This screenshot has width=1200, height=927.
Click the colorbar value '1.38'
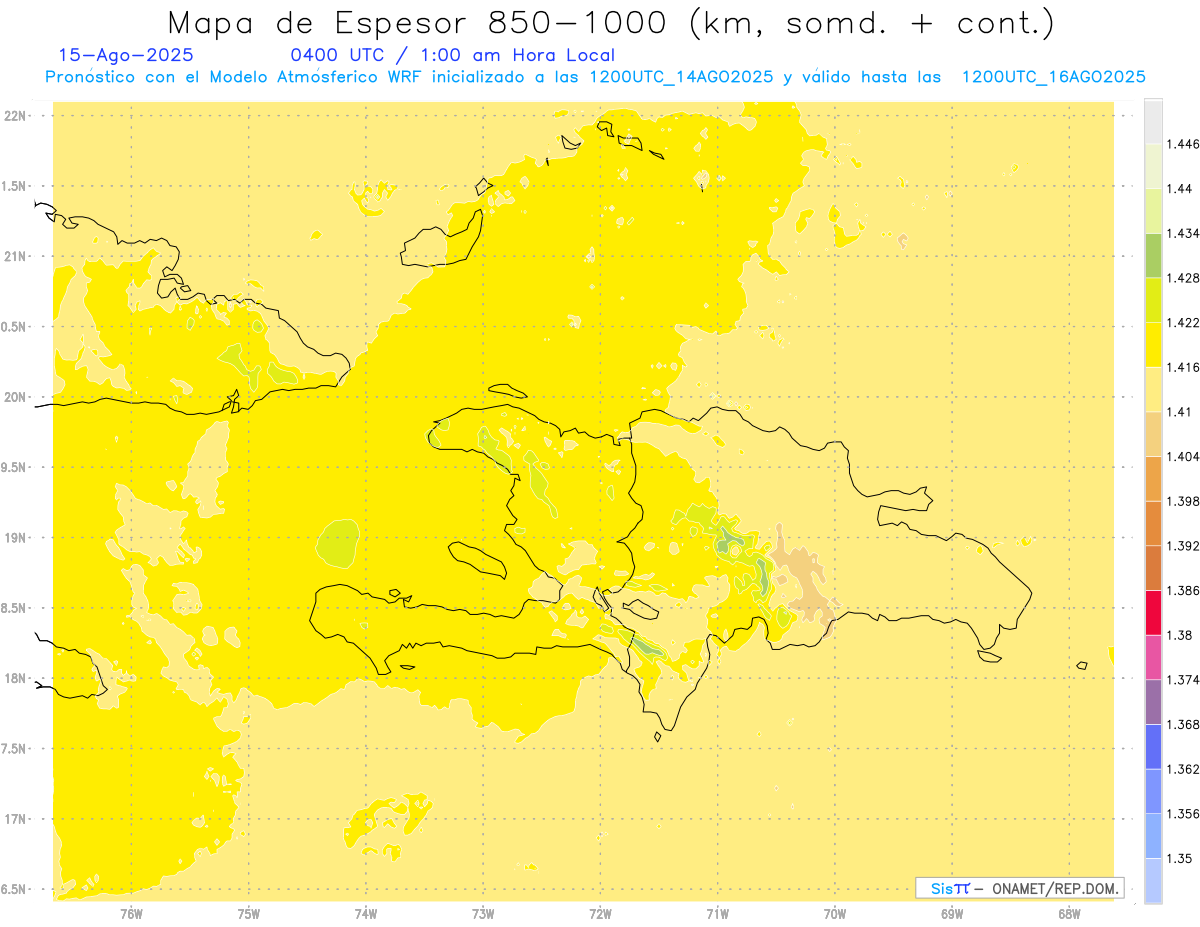pos(1182,635)
